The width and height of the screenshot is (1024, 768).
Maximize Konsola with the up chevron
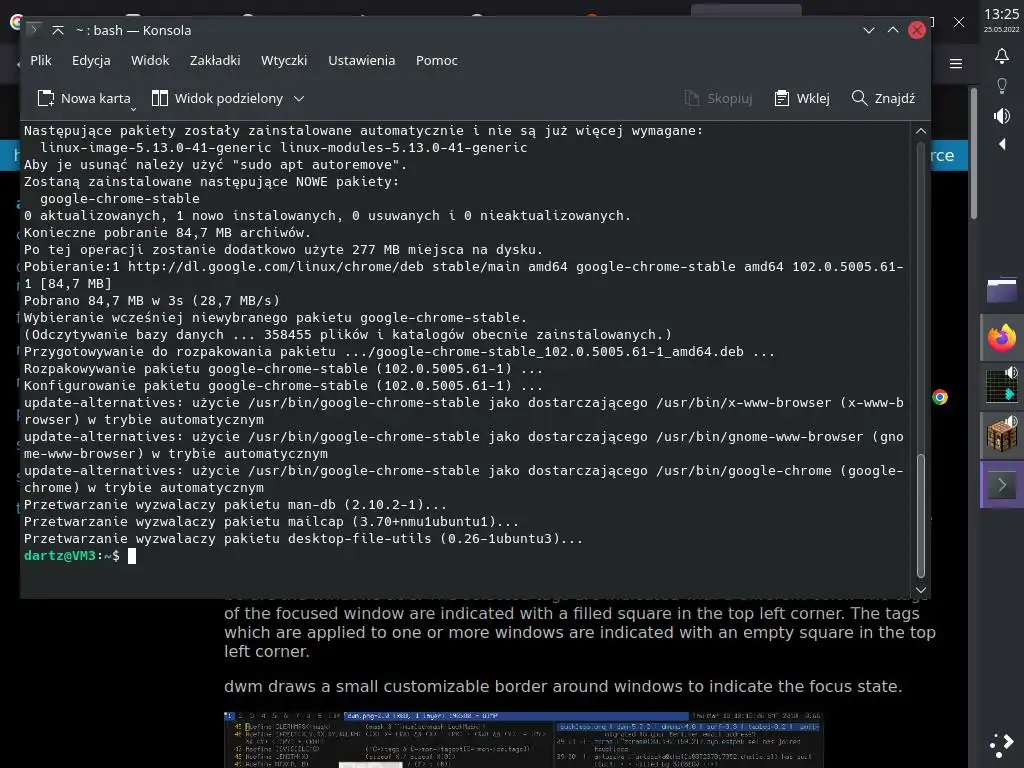tap(893, 30)
